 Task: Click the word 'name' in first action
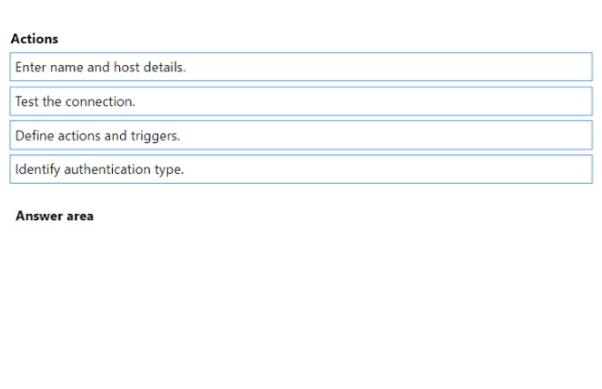coord(66,67)
